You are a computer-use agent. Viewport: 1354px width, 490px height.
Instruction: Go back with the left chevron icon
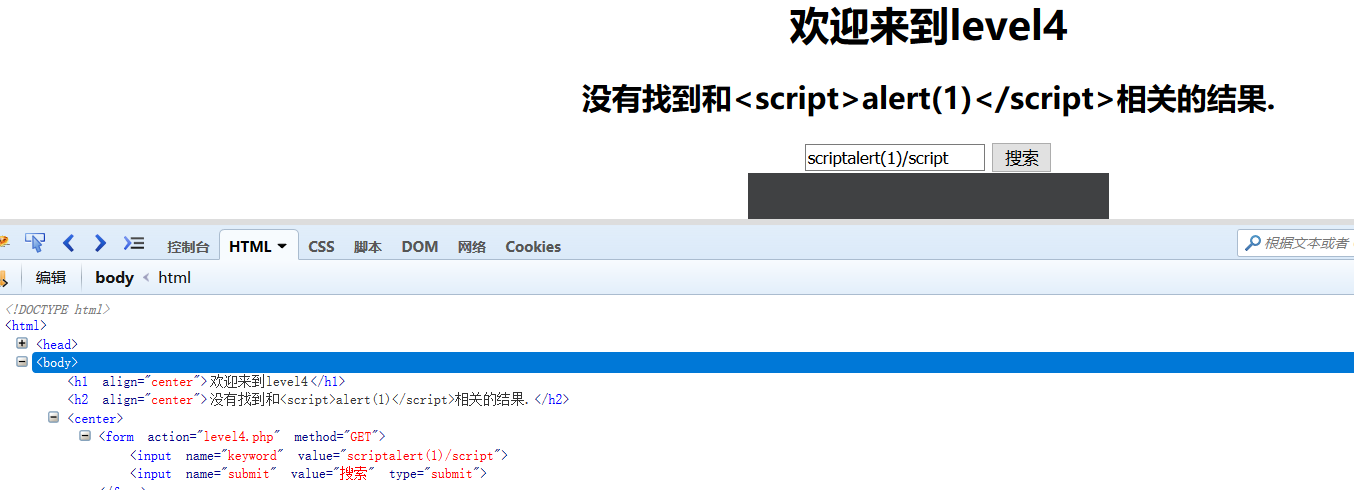click(68, 243)
